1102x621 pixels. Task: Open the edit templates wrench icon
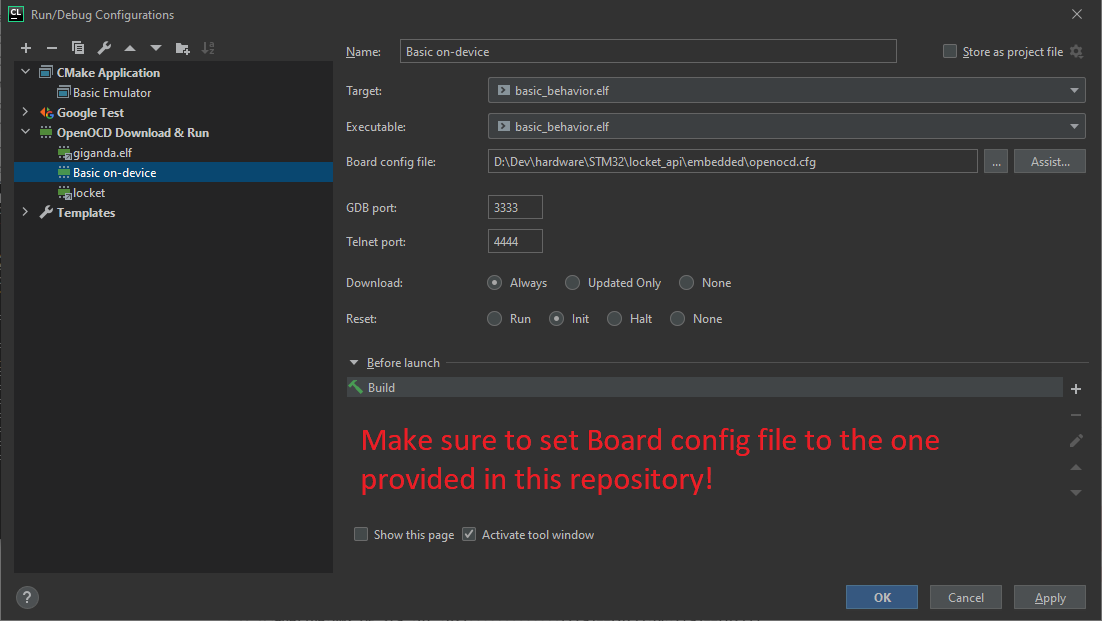pos(104,48)
